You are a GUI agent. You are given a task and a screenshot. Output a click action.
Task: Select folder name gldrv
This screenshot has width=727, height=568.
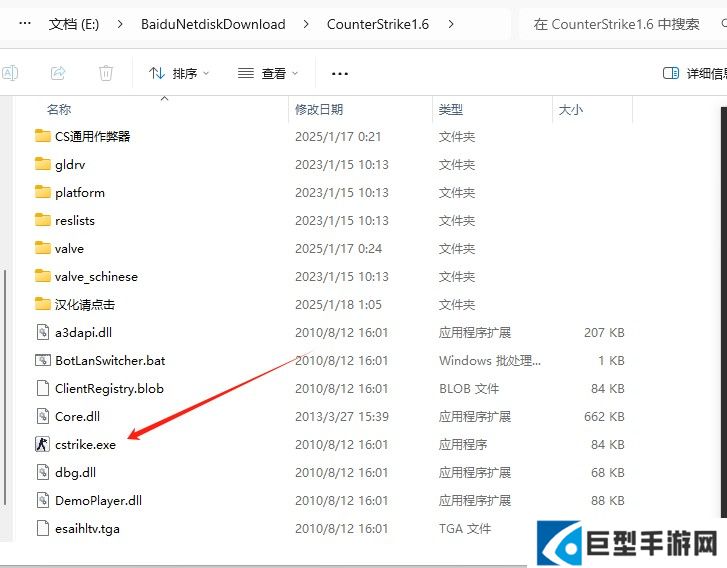click(x=70, y=165)
